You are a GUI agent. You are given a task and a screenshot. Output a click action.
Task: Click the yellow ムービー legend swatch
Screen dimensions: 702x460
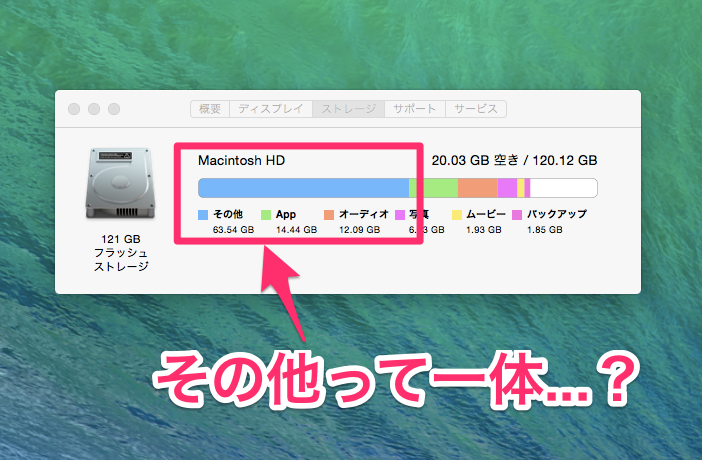coord(457,215)
